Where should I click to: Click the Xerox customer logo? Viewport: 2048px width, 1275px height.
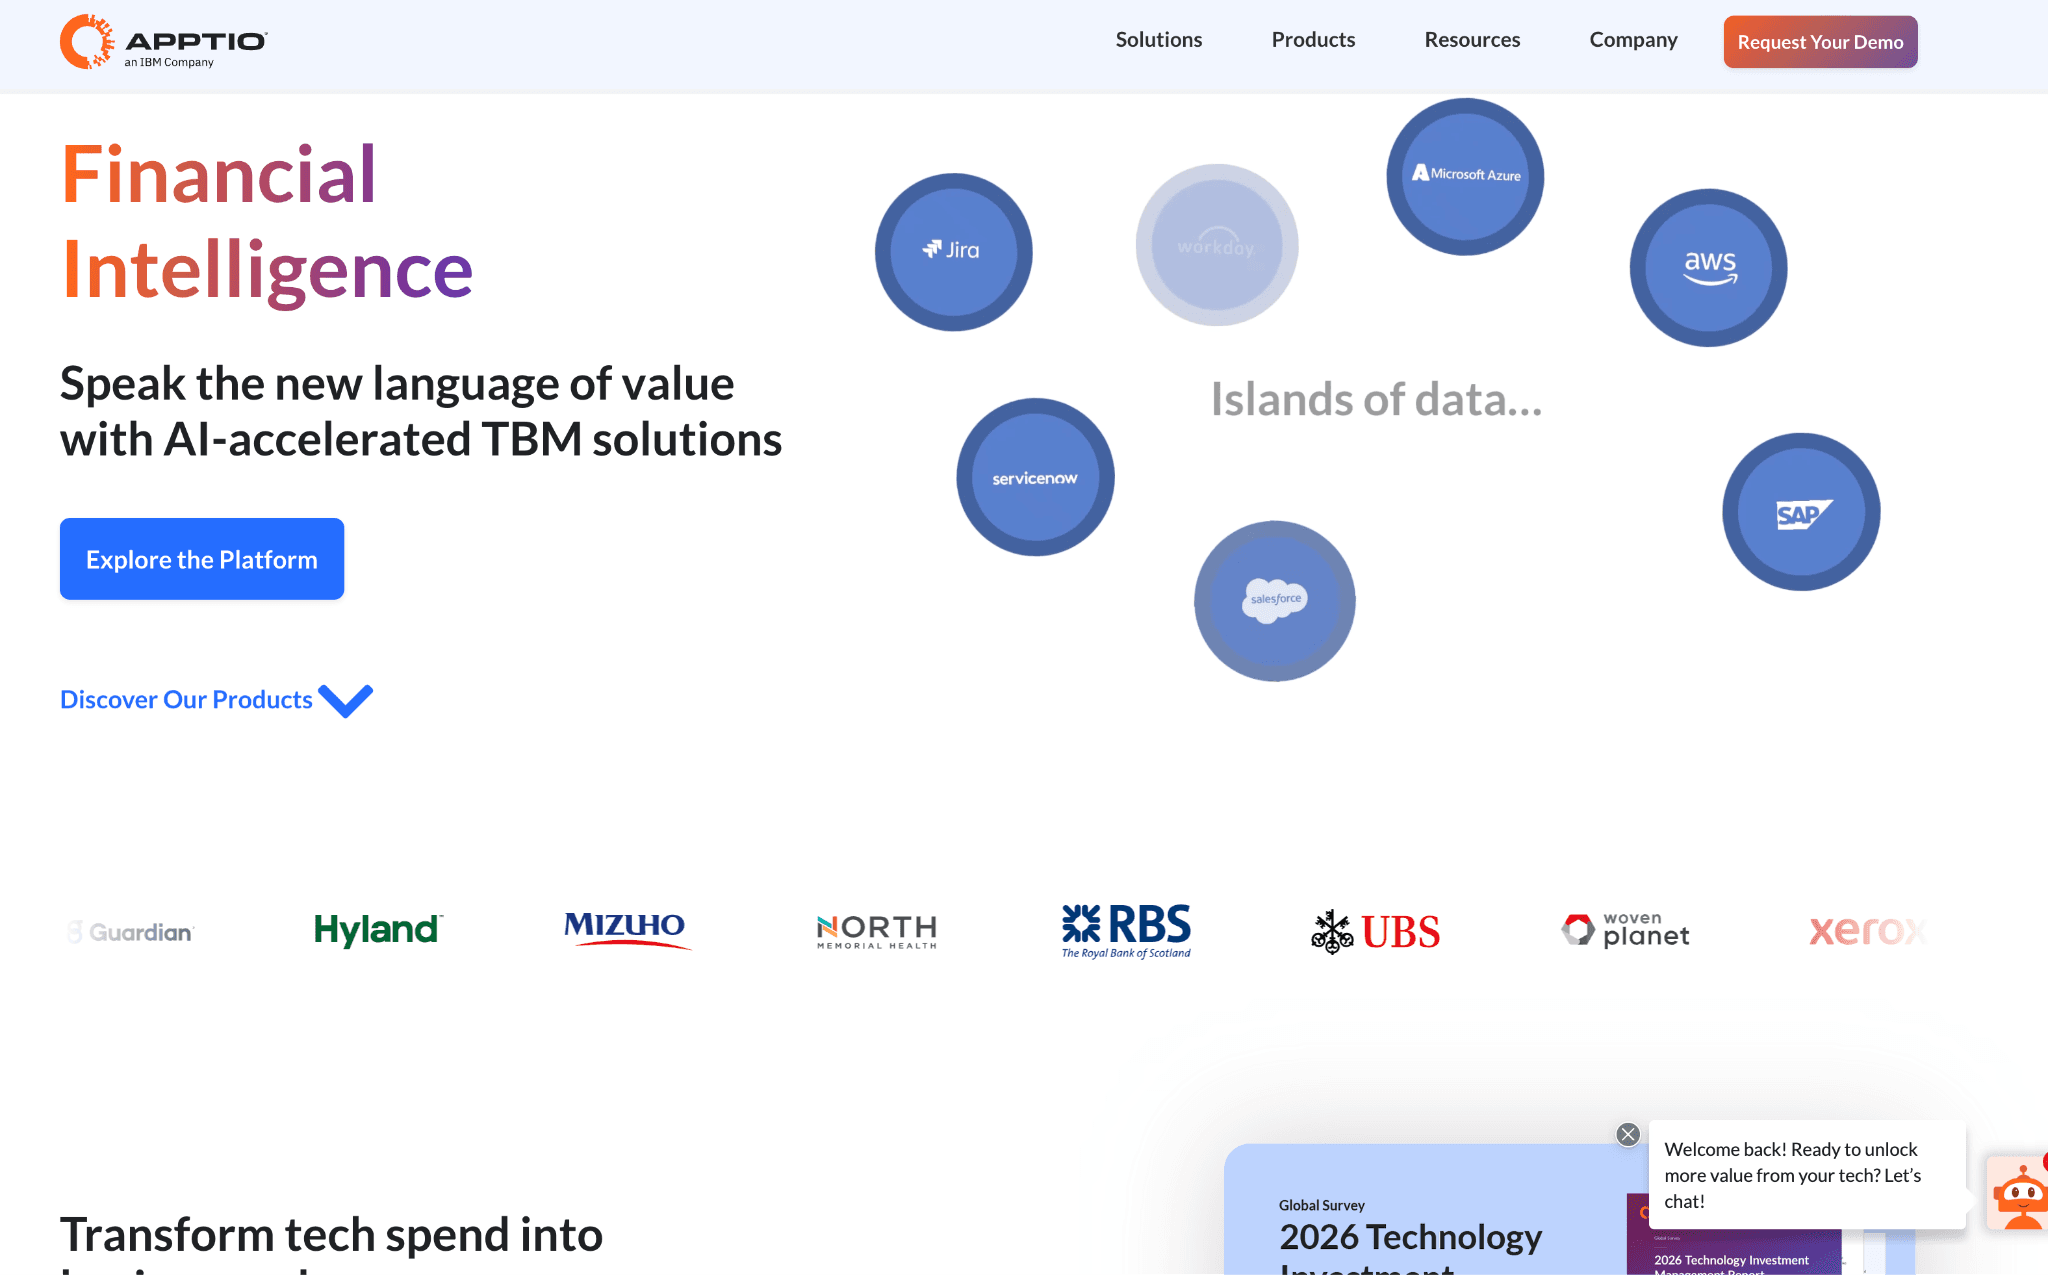(x=1866, y=931)
